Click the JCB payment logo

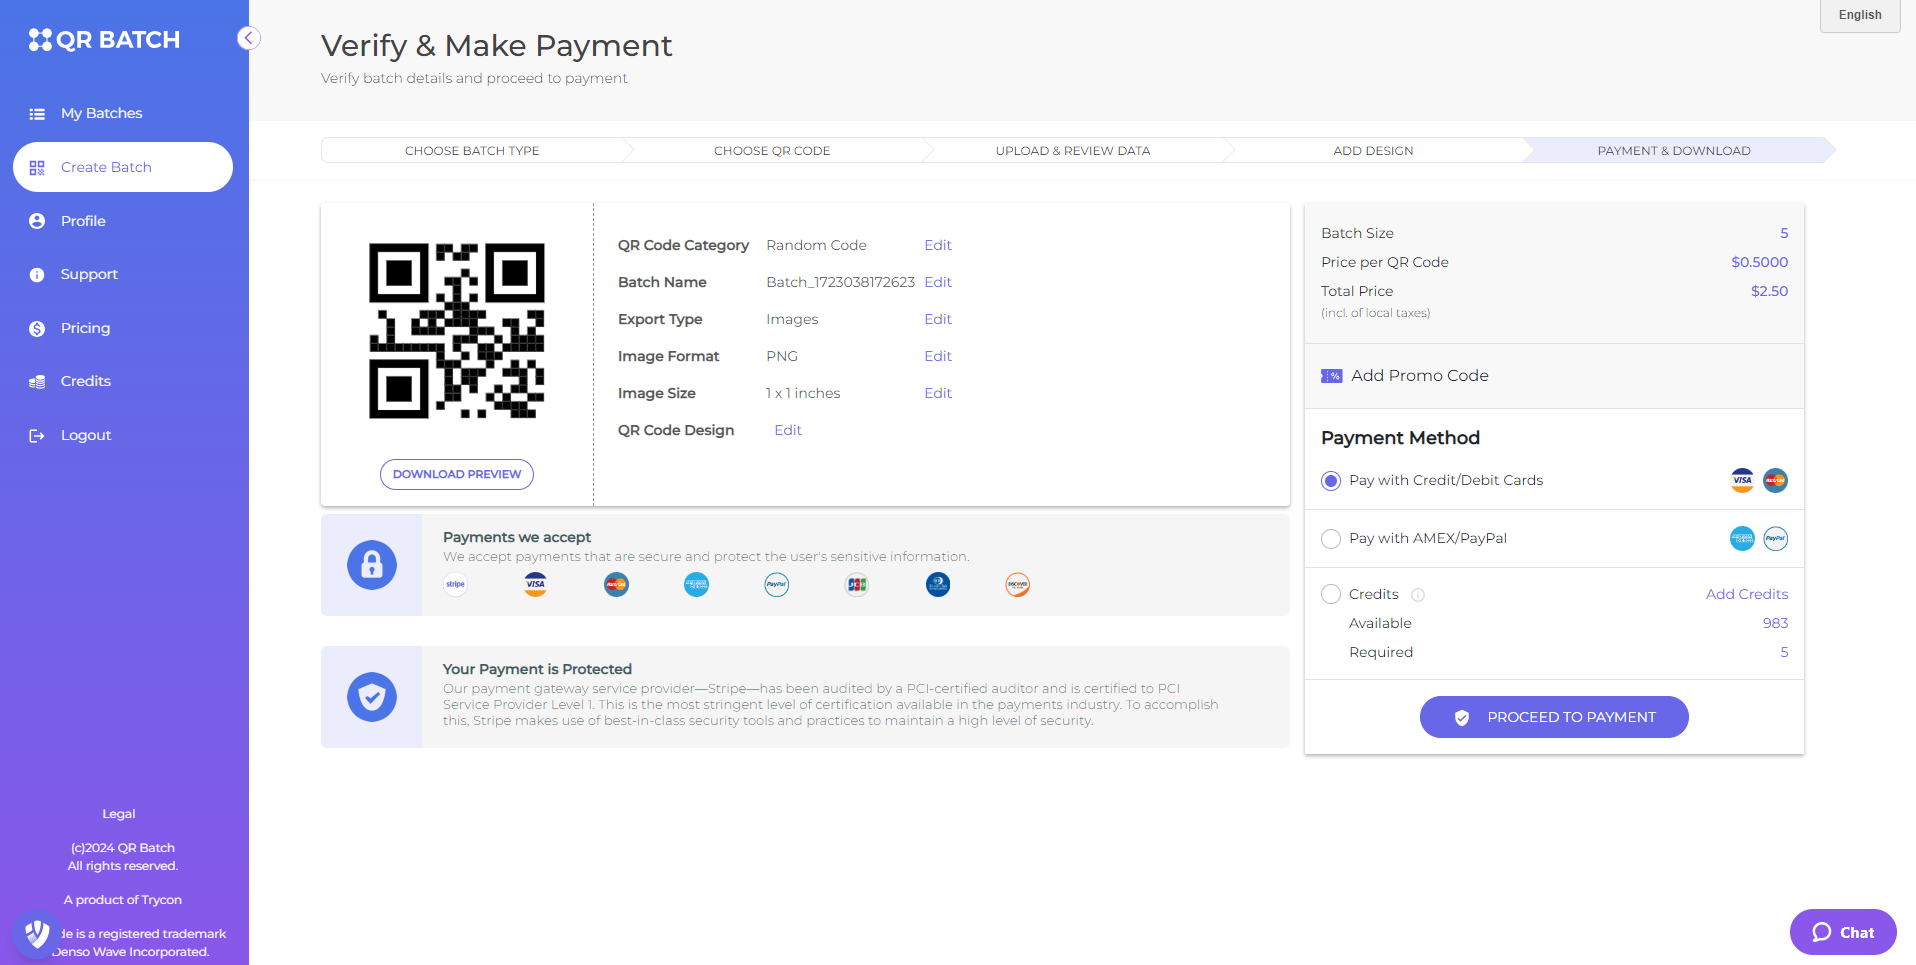pos(857,585)
